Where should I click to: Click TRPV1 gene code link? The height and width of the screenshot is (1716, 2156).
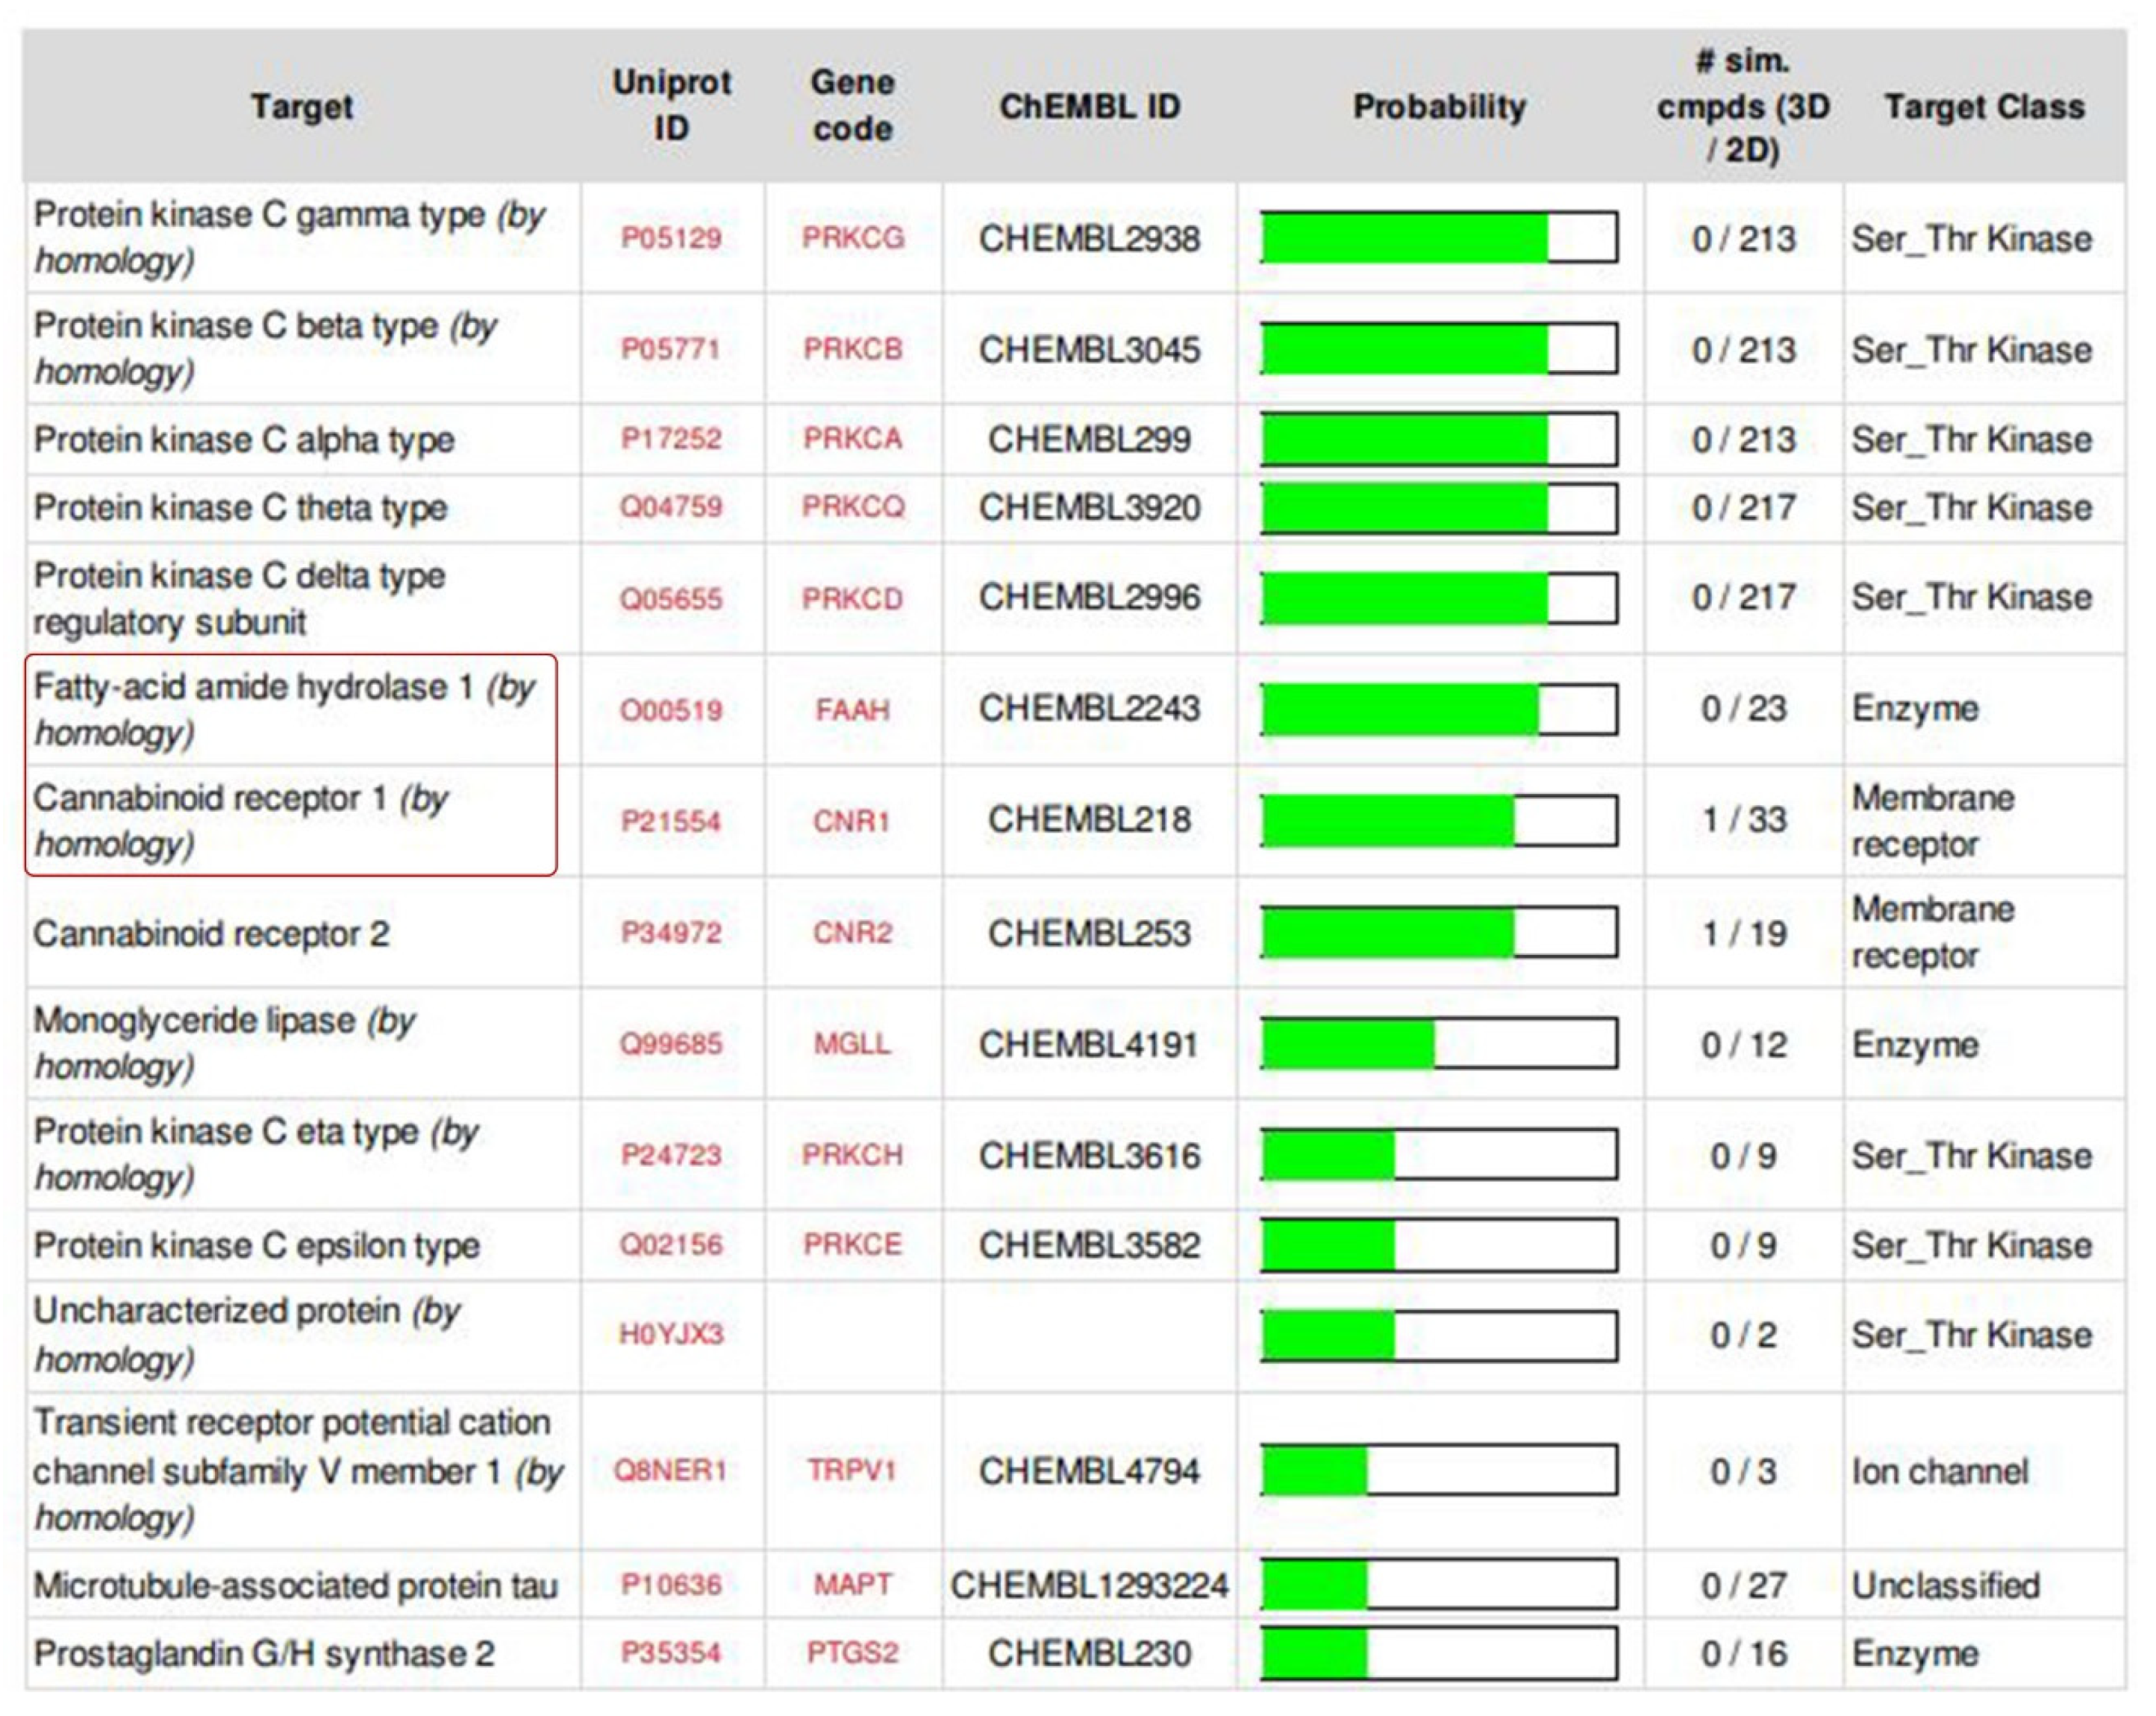852,1470
